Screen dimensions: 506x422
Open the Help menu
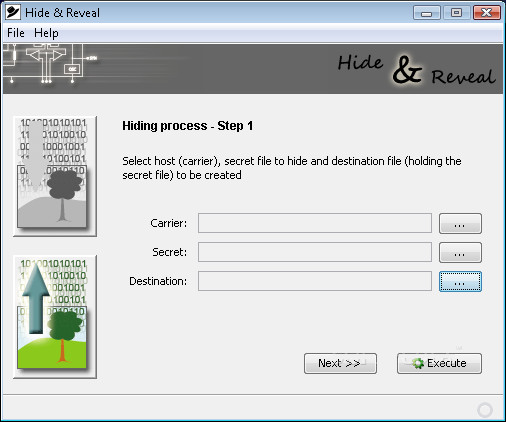pos(46,33)
